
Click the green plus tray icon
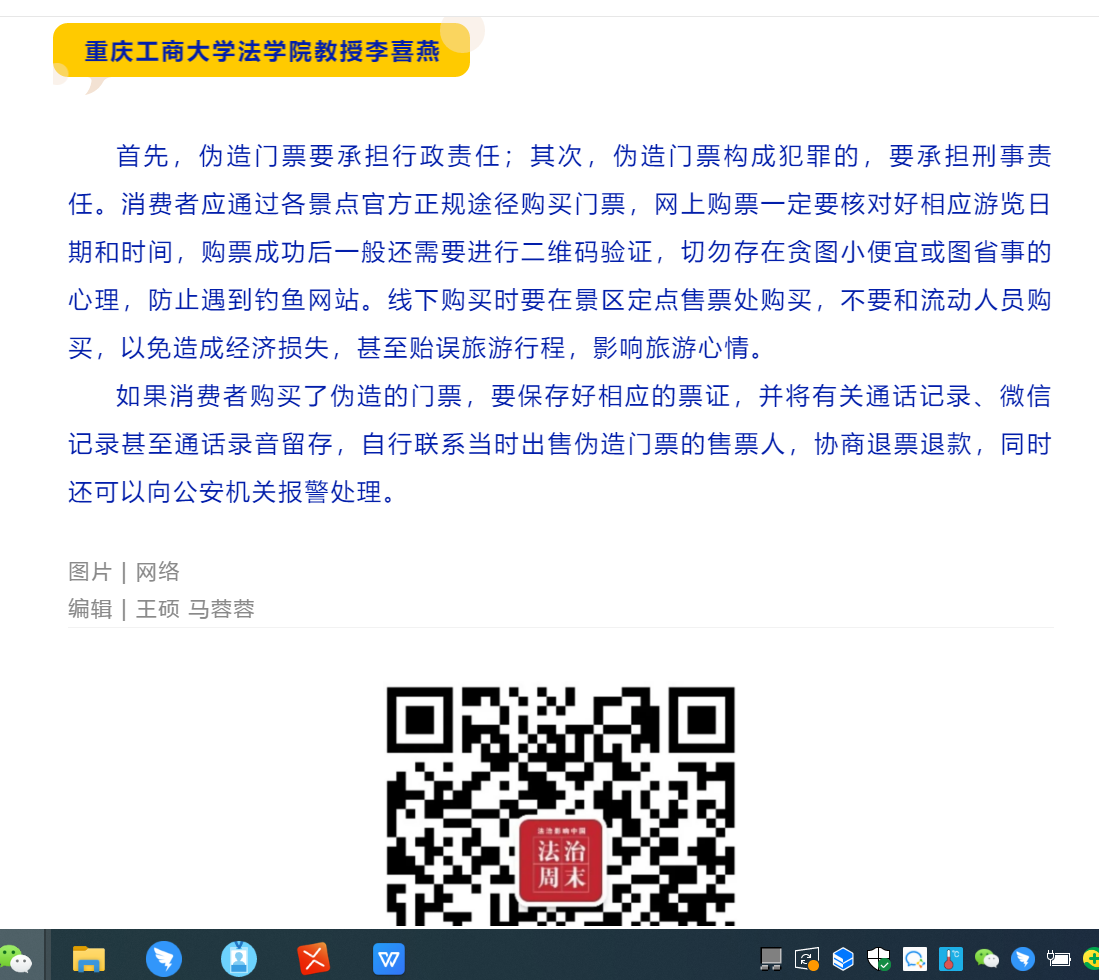pyautogui.click(x=1090, y=960)
